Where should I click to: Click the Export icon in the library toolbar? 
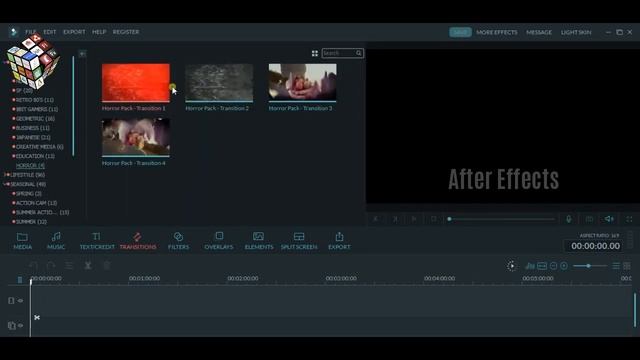339,241
